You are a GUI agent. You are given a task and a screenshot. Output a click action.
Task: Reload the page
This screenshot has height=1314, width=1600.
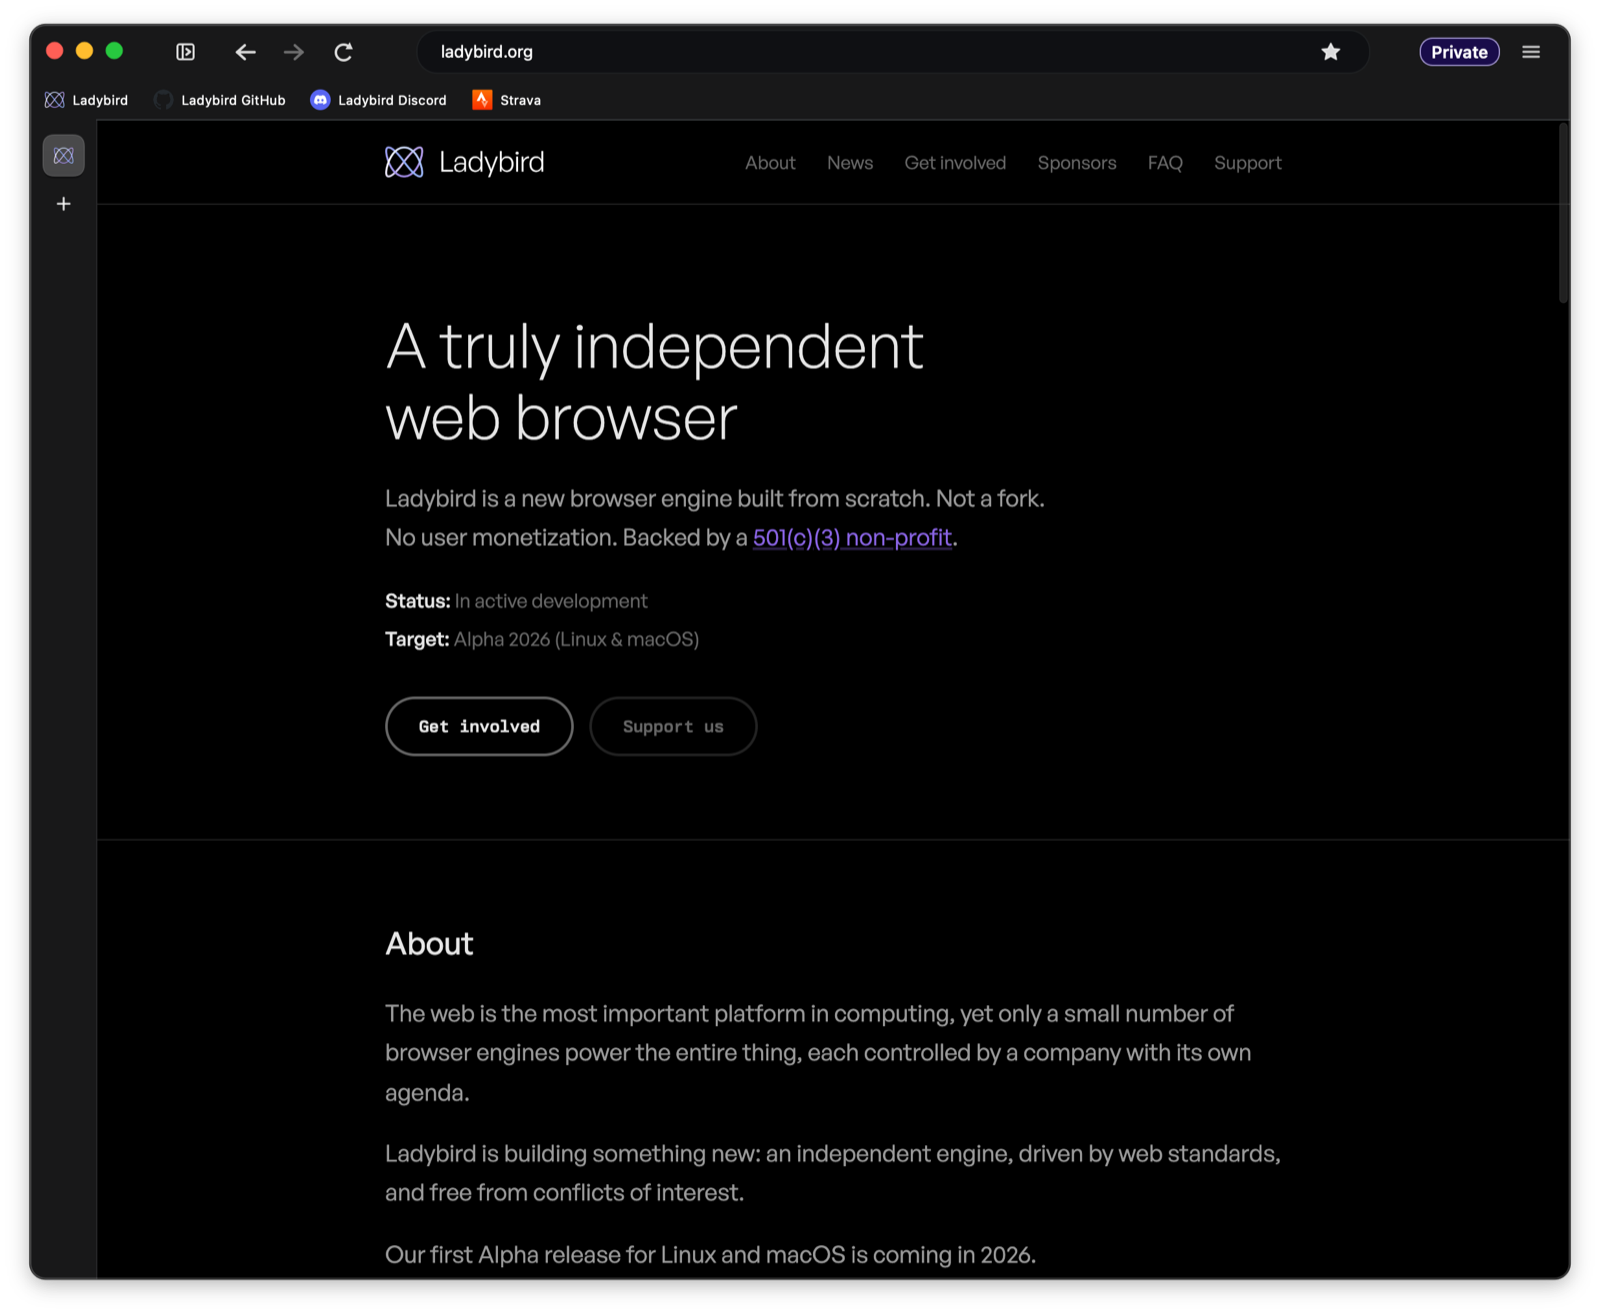coord(343,52)
